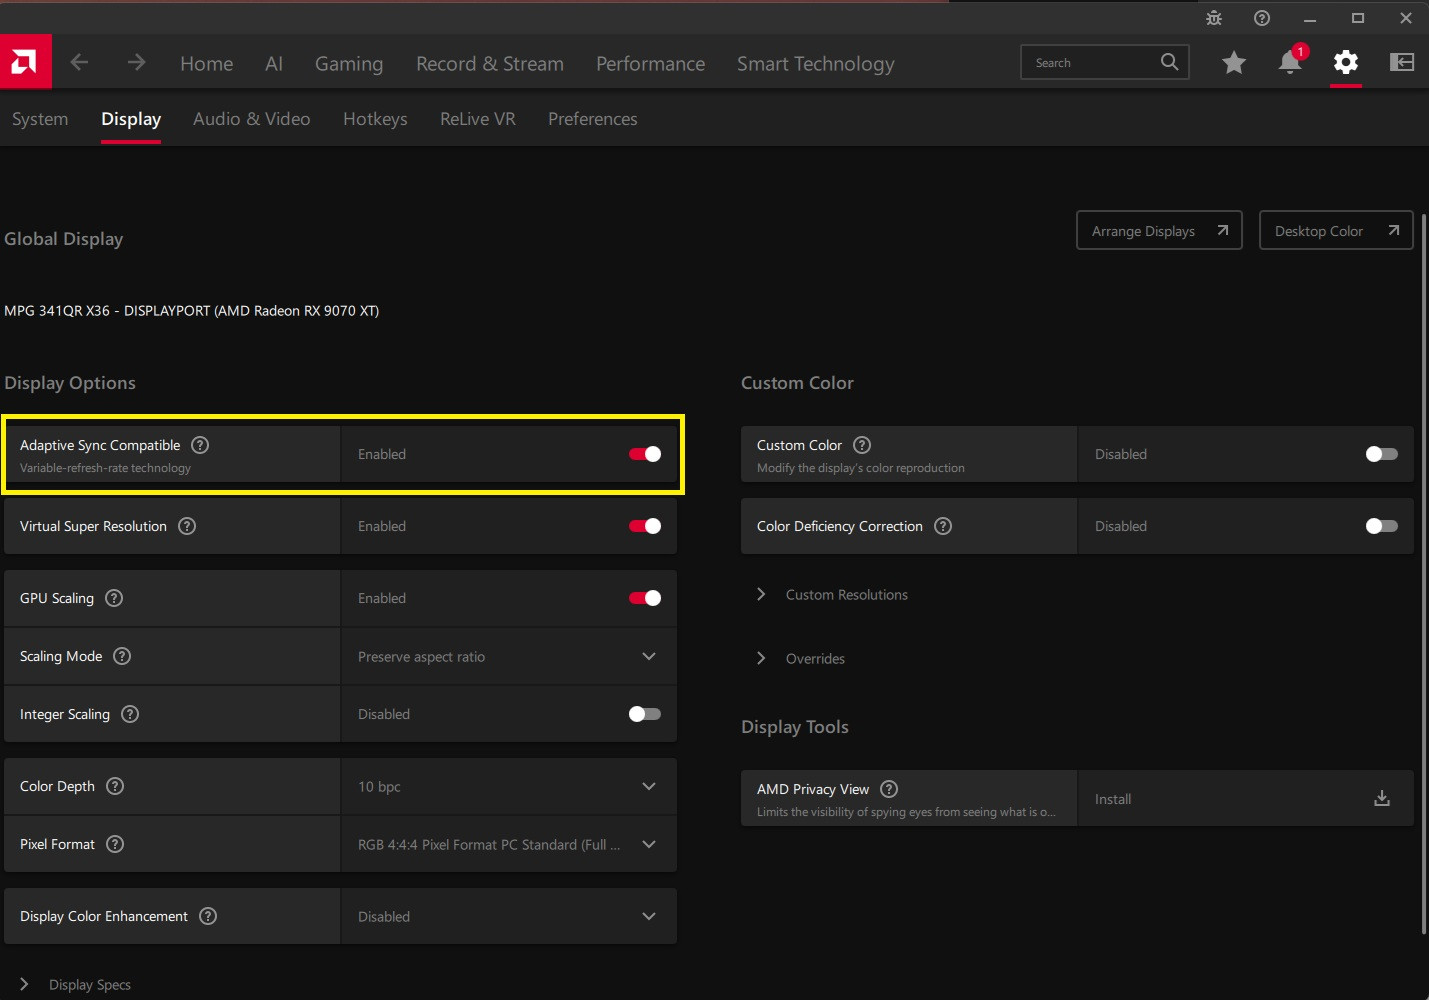The height and width of the screenshot is (1000, 1429).
Task: Close the AMD Software window
Action: (x=1406, y=18)
